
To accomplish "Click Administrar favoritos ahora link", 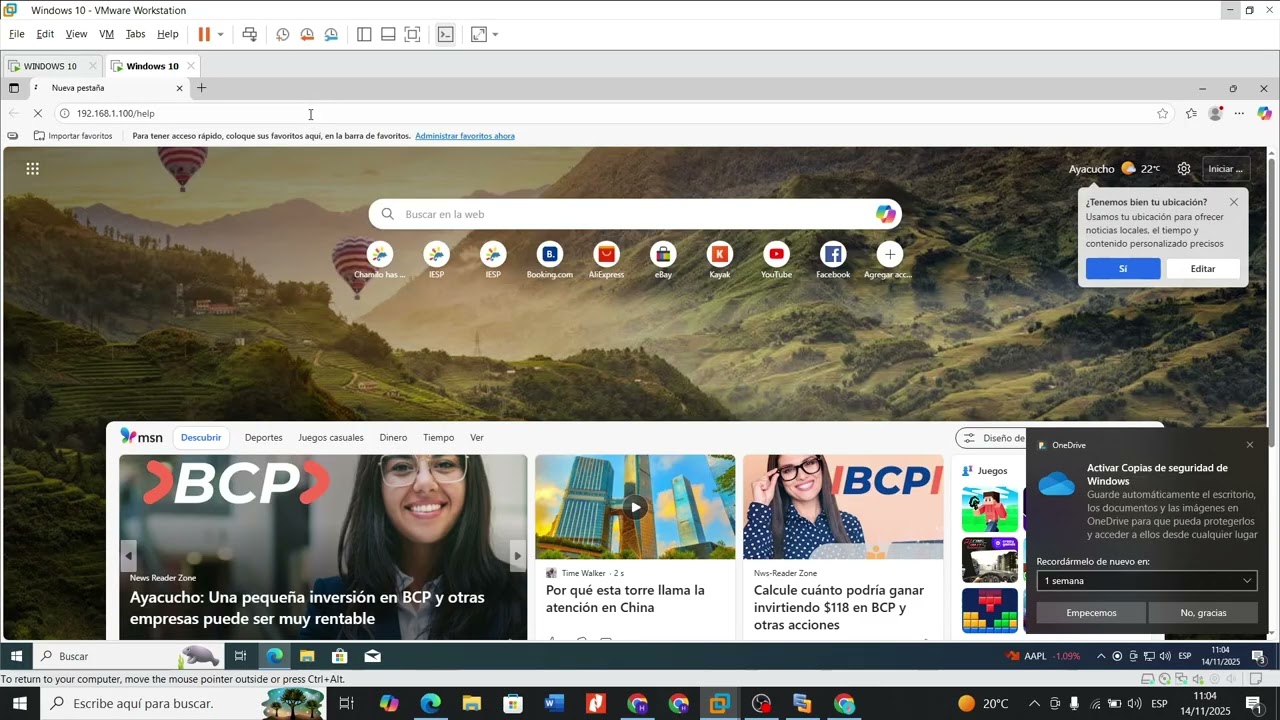I will [465, 136].
